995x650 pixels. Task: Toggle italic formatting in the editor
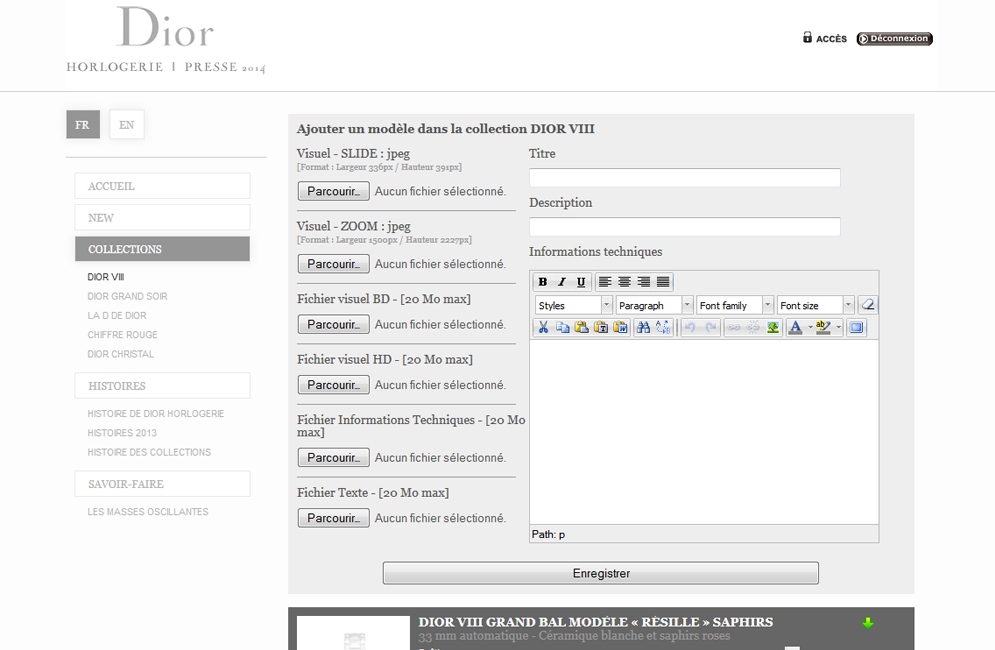[x=562, y=282]
